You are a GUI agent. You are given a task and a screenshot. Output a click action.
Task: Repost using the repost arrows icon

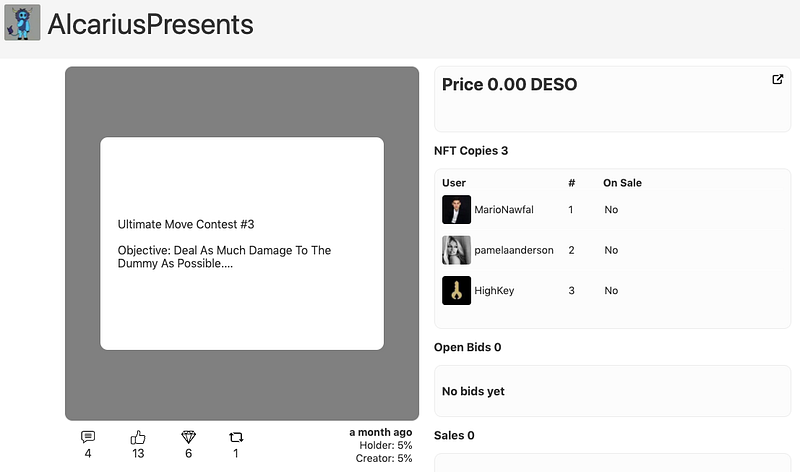(x=236, y=437)
